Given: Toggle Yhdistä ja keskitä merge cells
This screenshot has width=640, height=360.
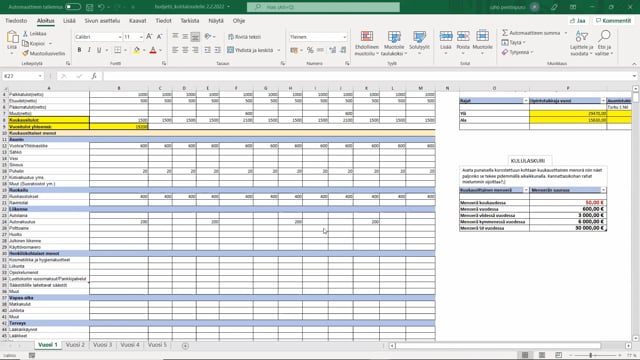Looking at the screenshot, I should 250,50.
